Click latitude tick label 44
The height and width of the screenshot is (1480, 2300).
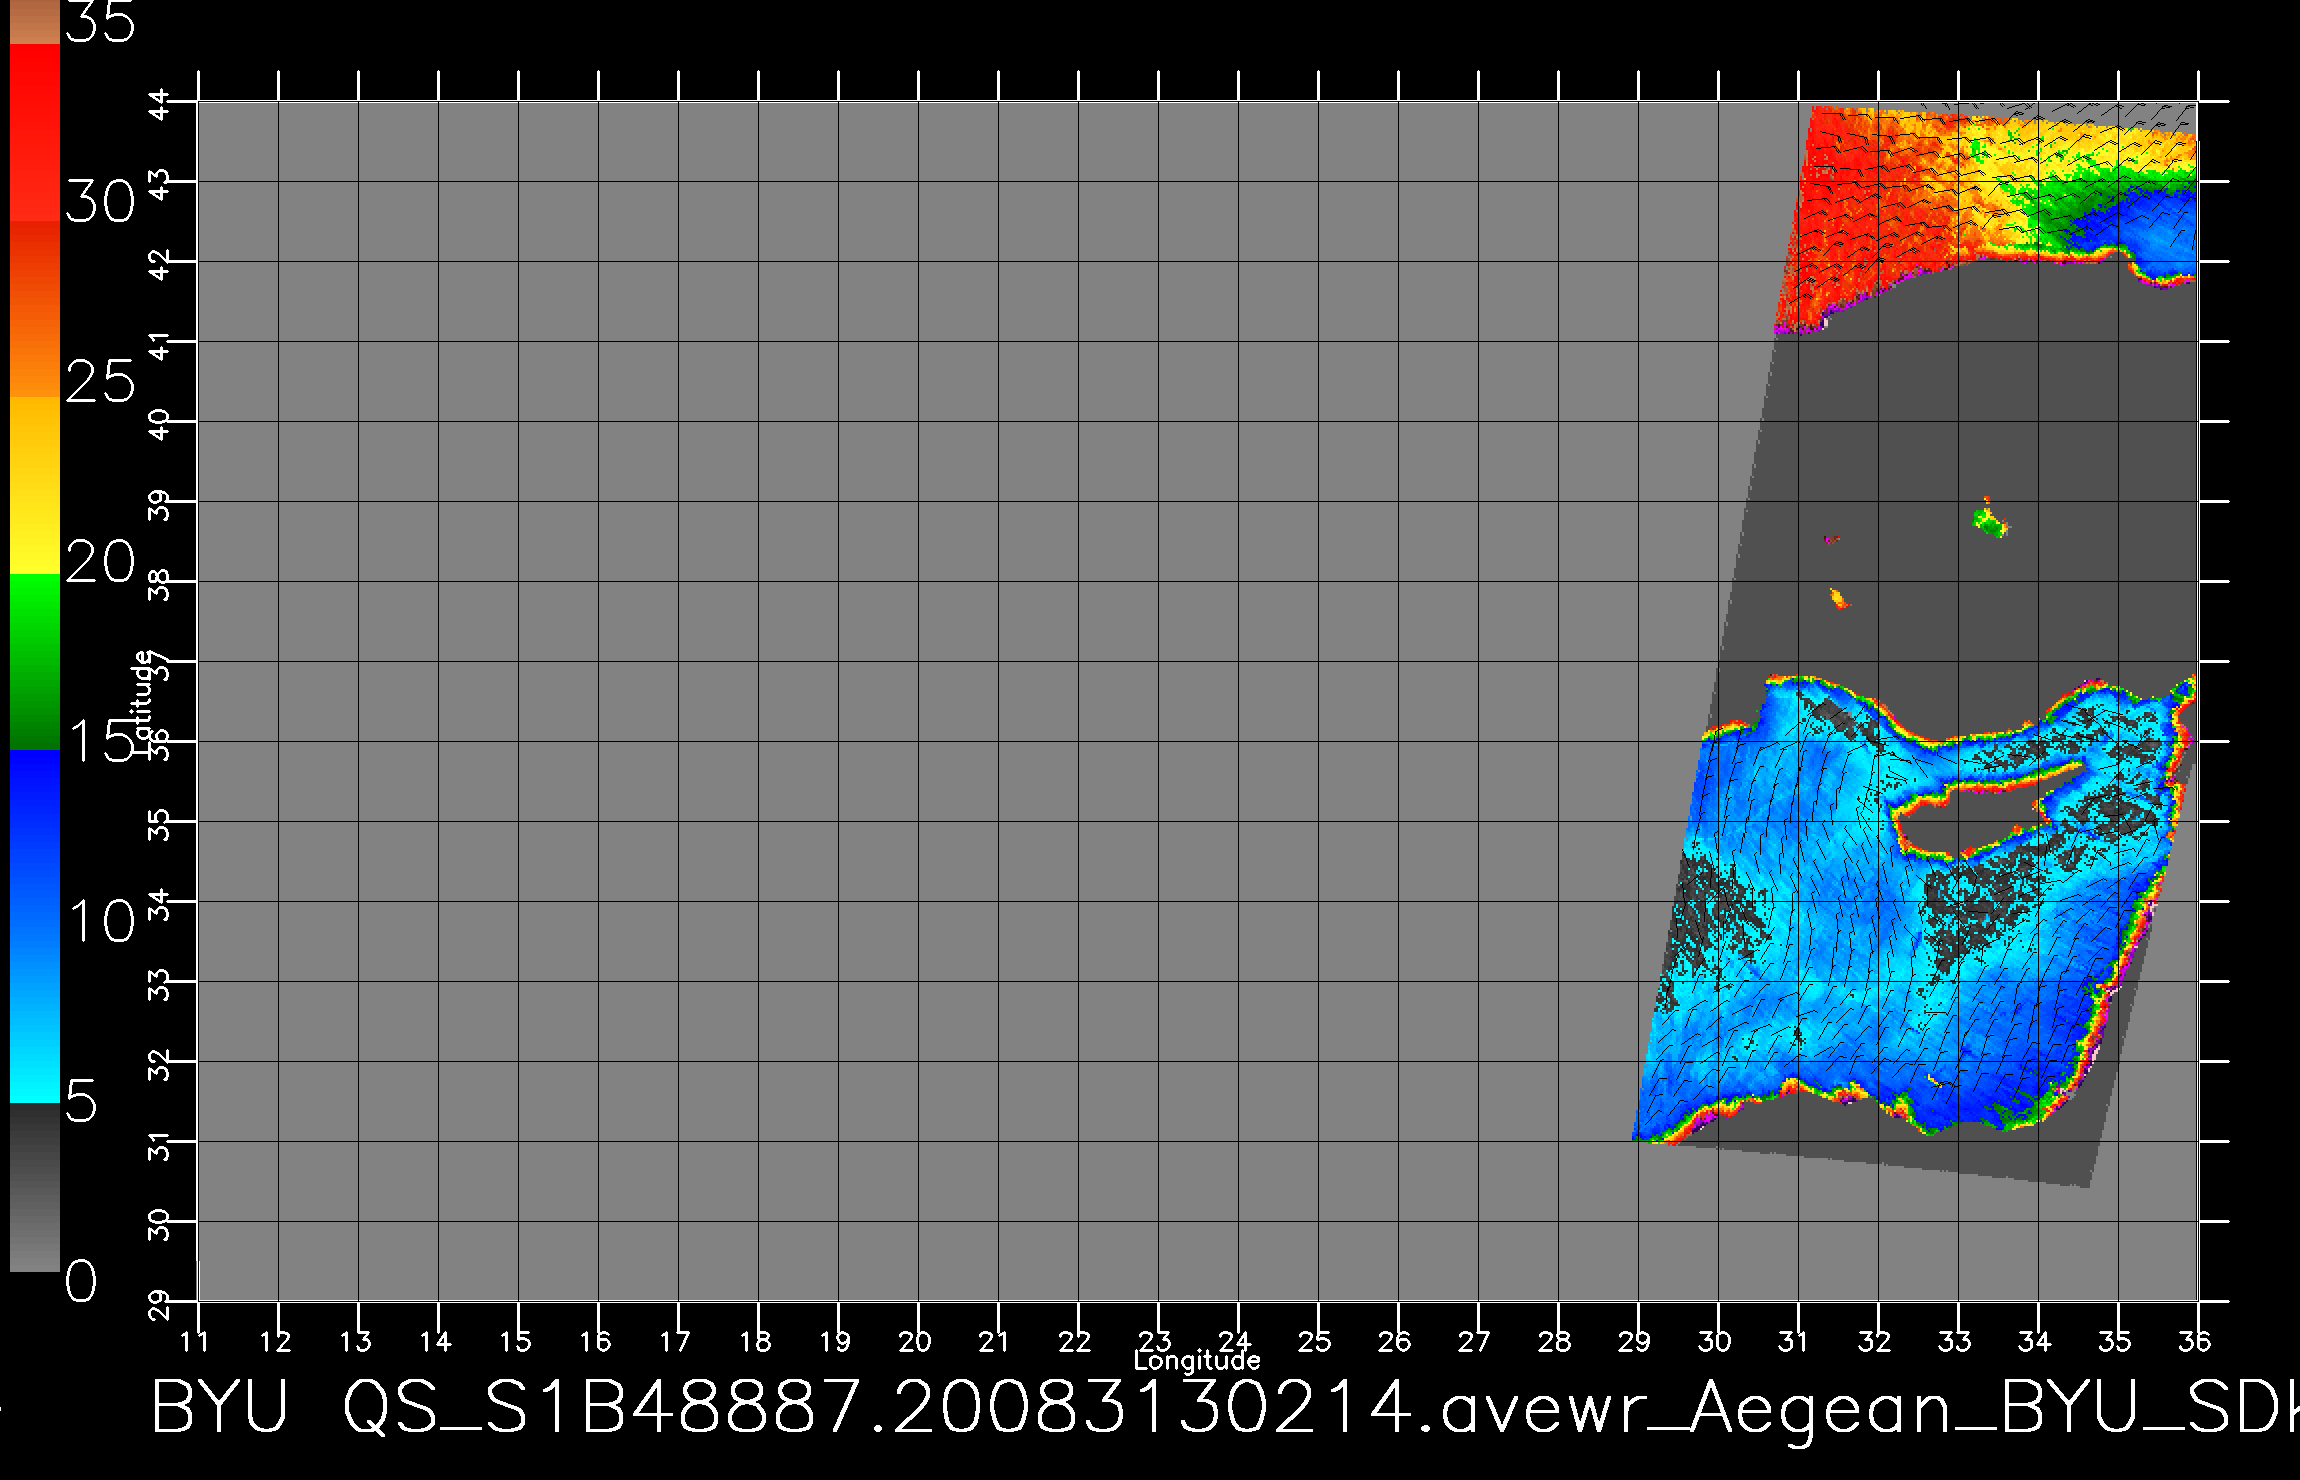pyautogui.click(x=160, y=106)
